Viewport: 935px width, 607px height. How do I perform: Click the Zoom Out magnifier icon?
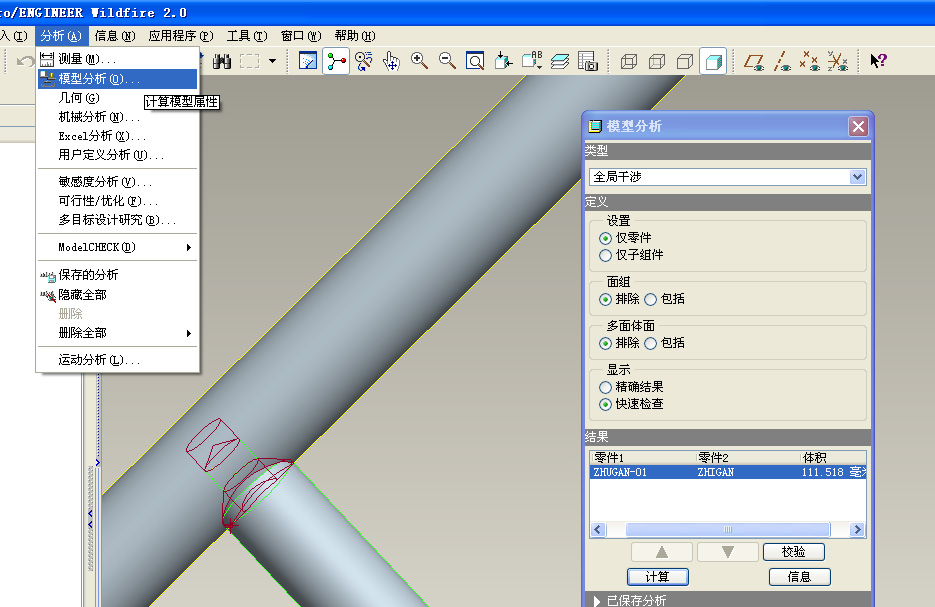click(447, 60)
